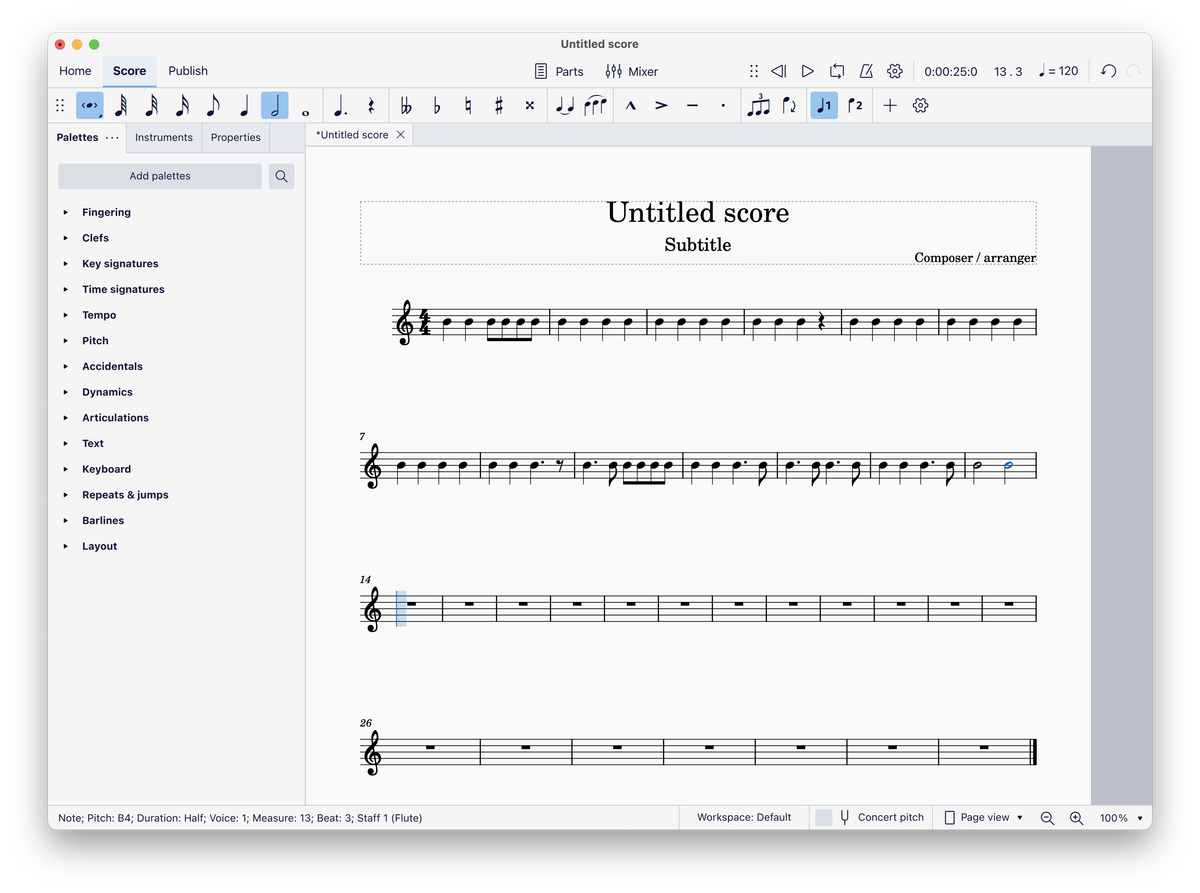
Task: Apply the sharp accidental
Action: [498, 106]
